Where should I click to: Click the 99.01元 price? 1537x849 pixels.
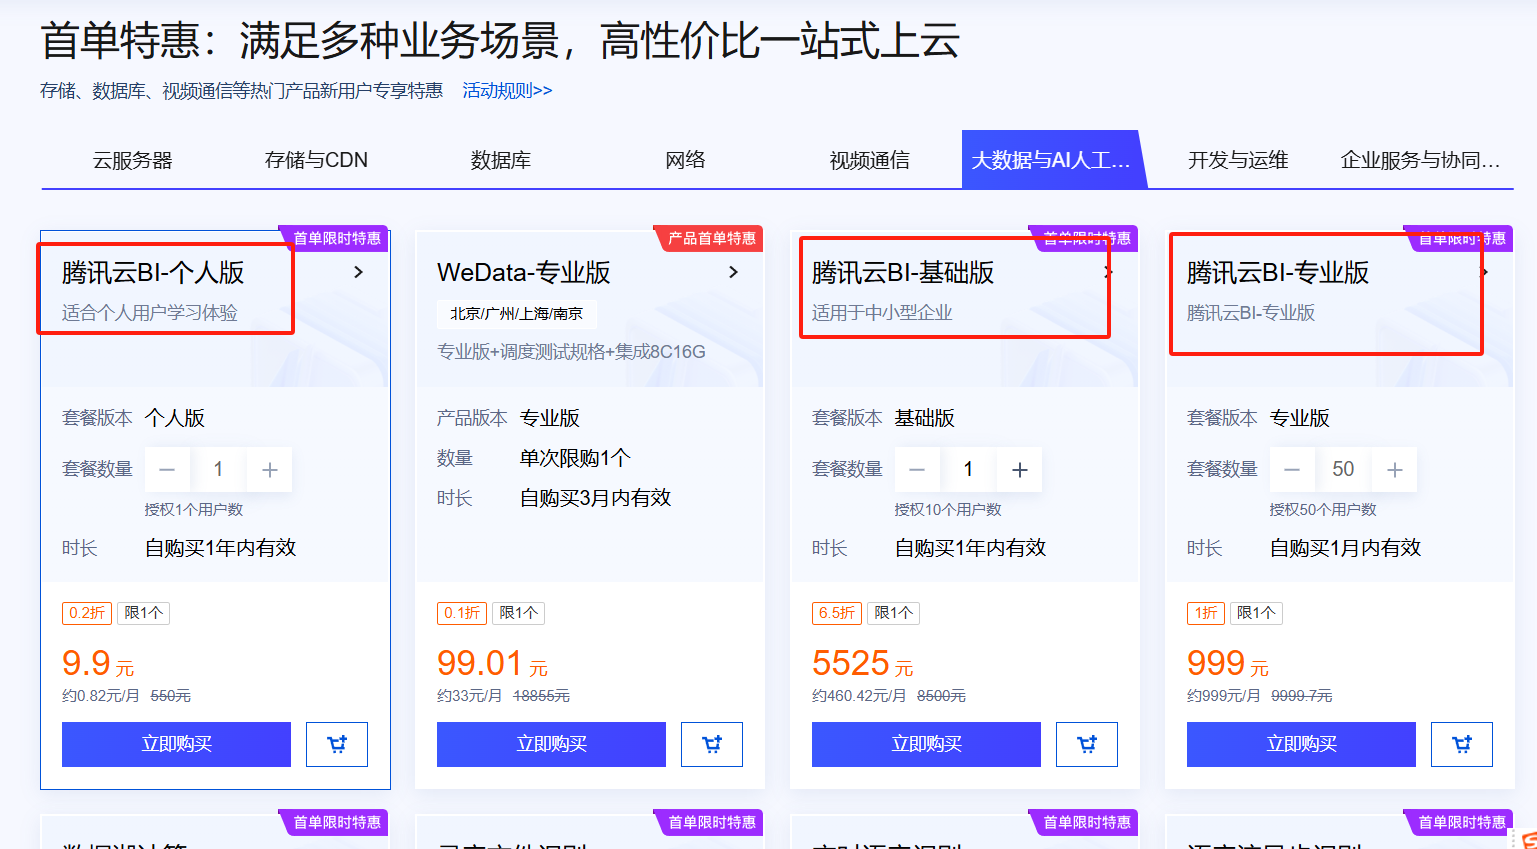pos(492,663)
